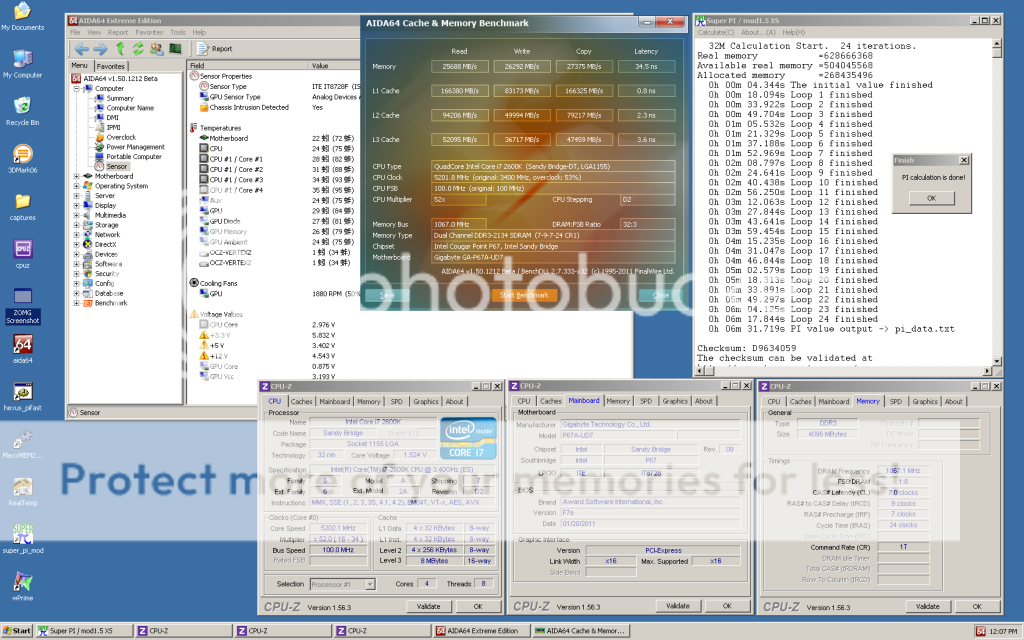Switch to AIDA64 Extreme Edition taskbar button

point(481,631)
